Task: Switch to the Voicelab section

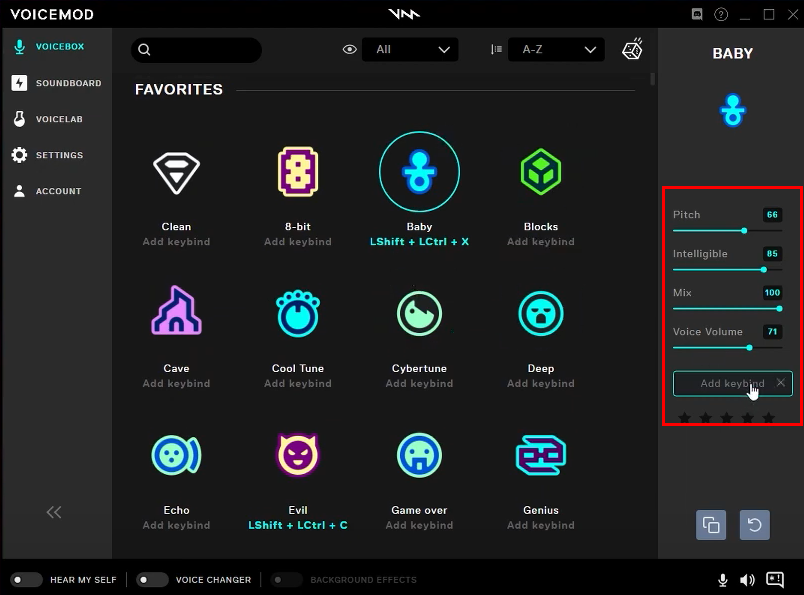Action: (x=57, y=119)
